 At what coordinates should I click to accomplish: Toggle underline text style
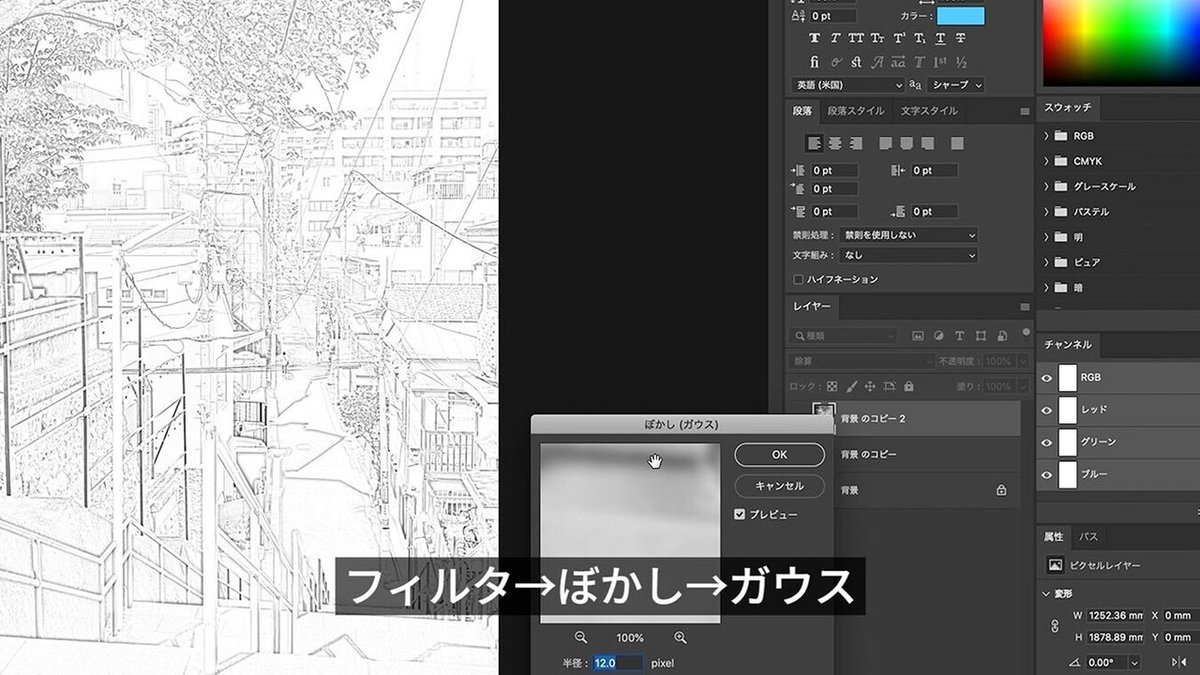coord(940,38)
